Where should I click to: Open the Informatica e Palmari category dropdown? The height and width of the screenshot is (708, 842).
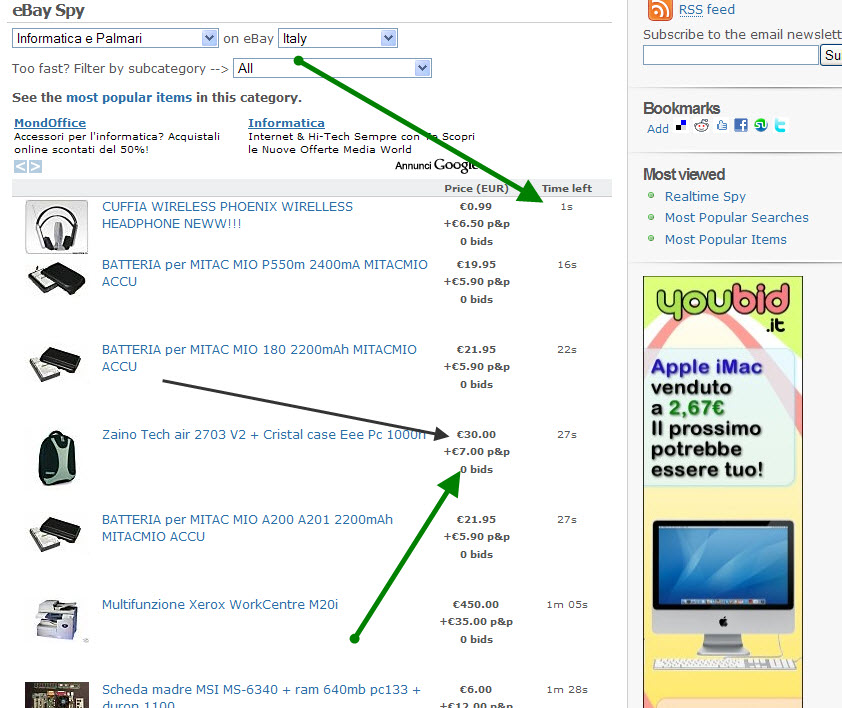coord(115,38)
